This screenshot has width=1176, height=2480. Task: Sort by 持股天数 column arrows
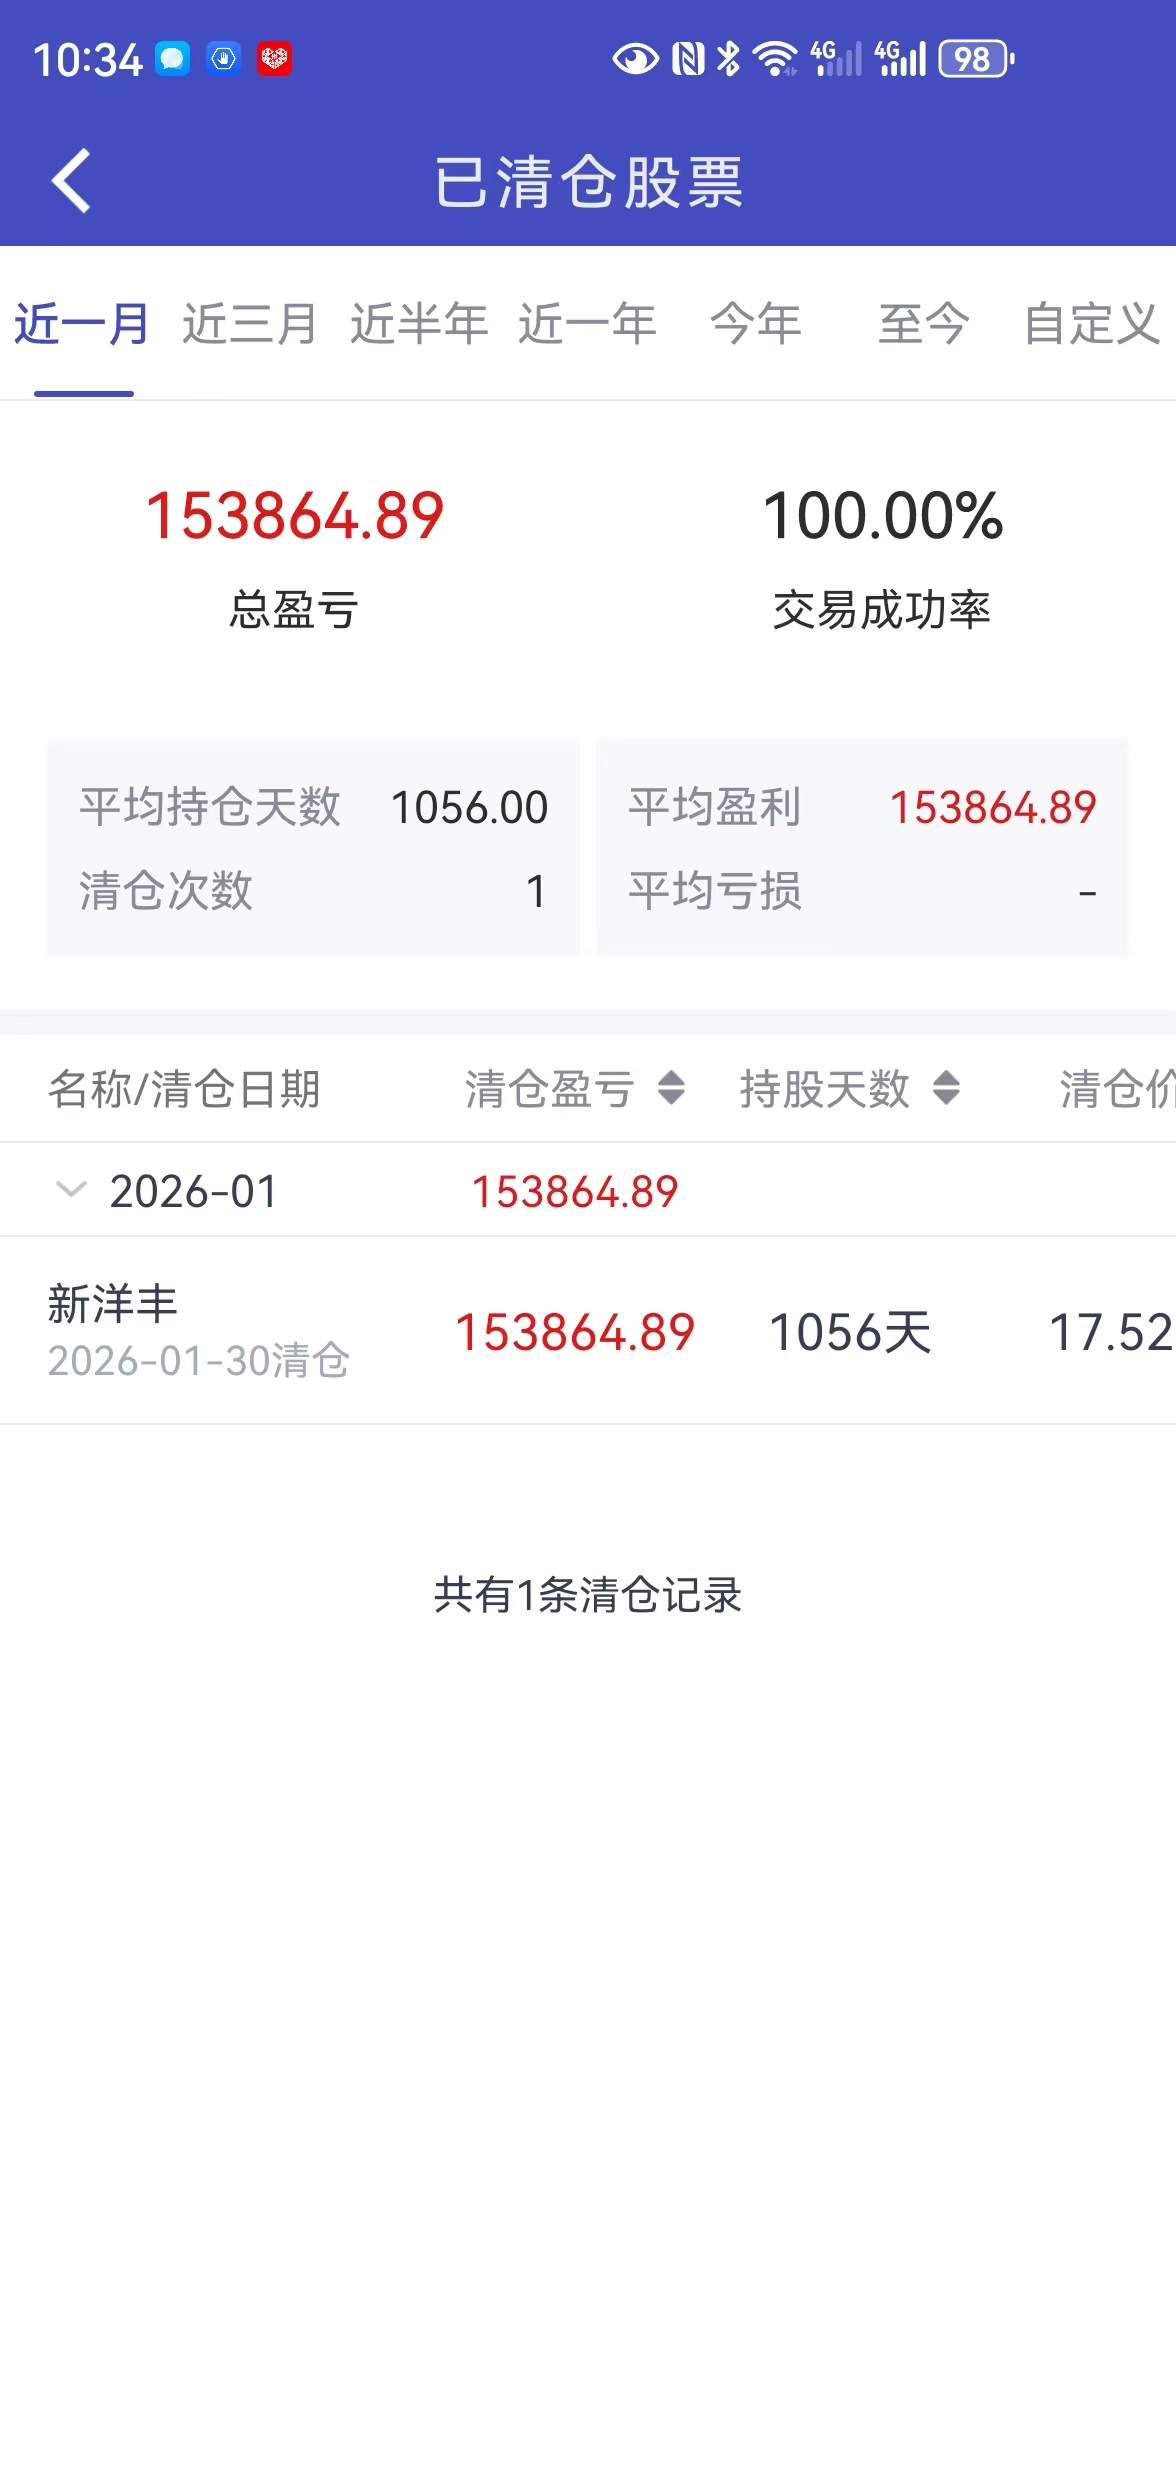(946, 1088)
